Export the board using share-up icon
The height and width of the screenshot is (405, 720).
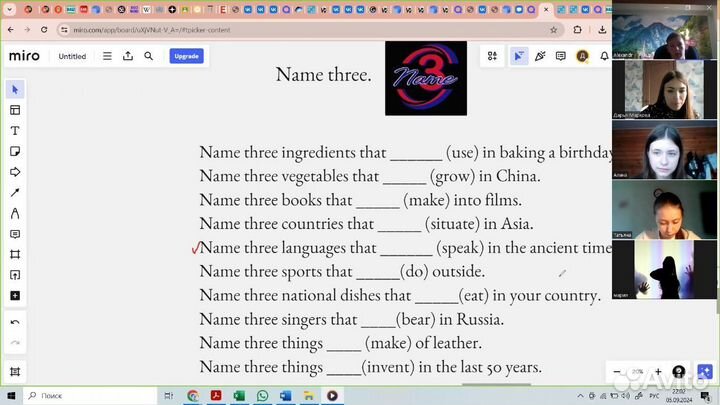coord(128,56)
